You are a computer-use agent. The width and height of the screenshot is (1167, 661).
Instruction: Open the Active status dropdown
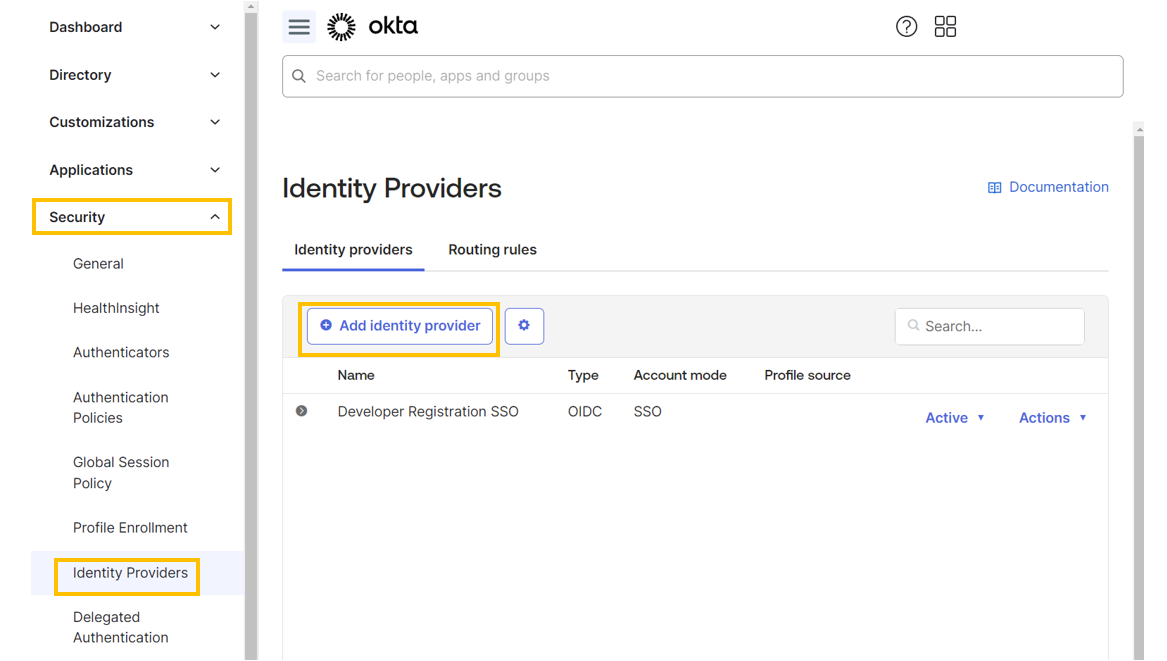(954, 417)
